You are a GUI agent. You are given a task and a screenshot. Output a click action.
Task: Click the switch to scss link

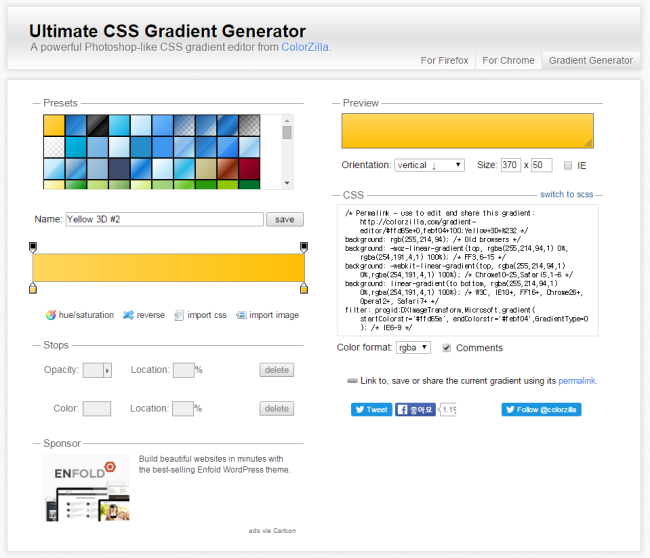566,194
